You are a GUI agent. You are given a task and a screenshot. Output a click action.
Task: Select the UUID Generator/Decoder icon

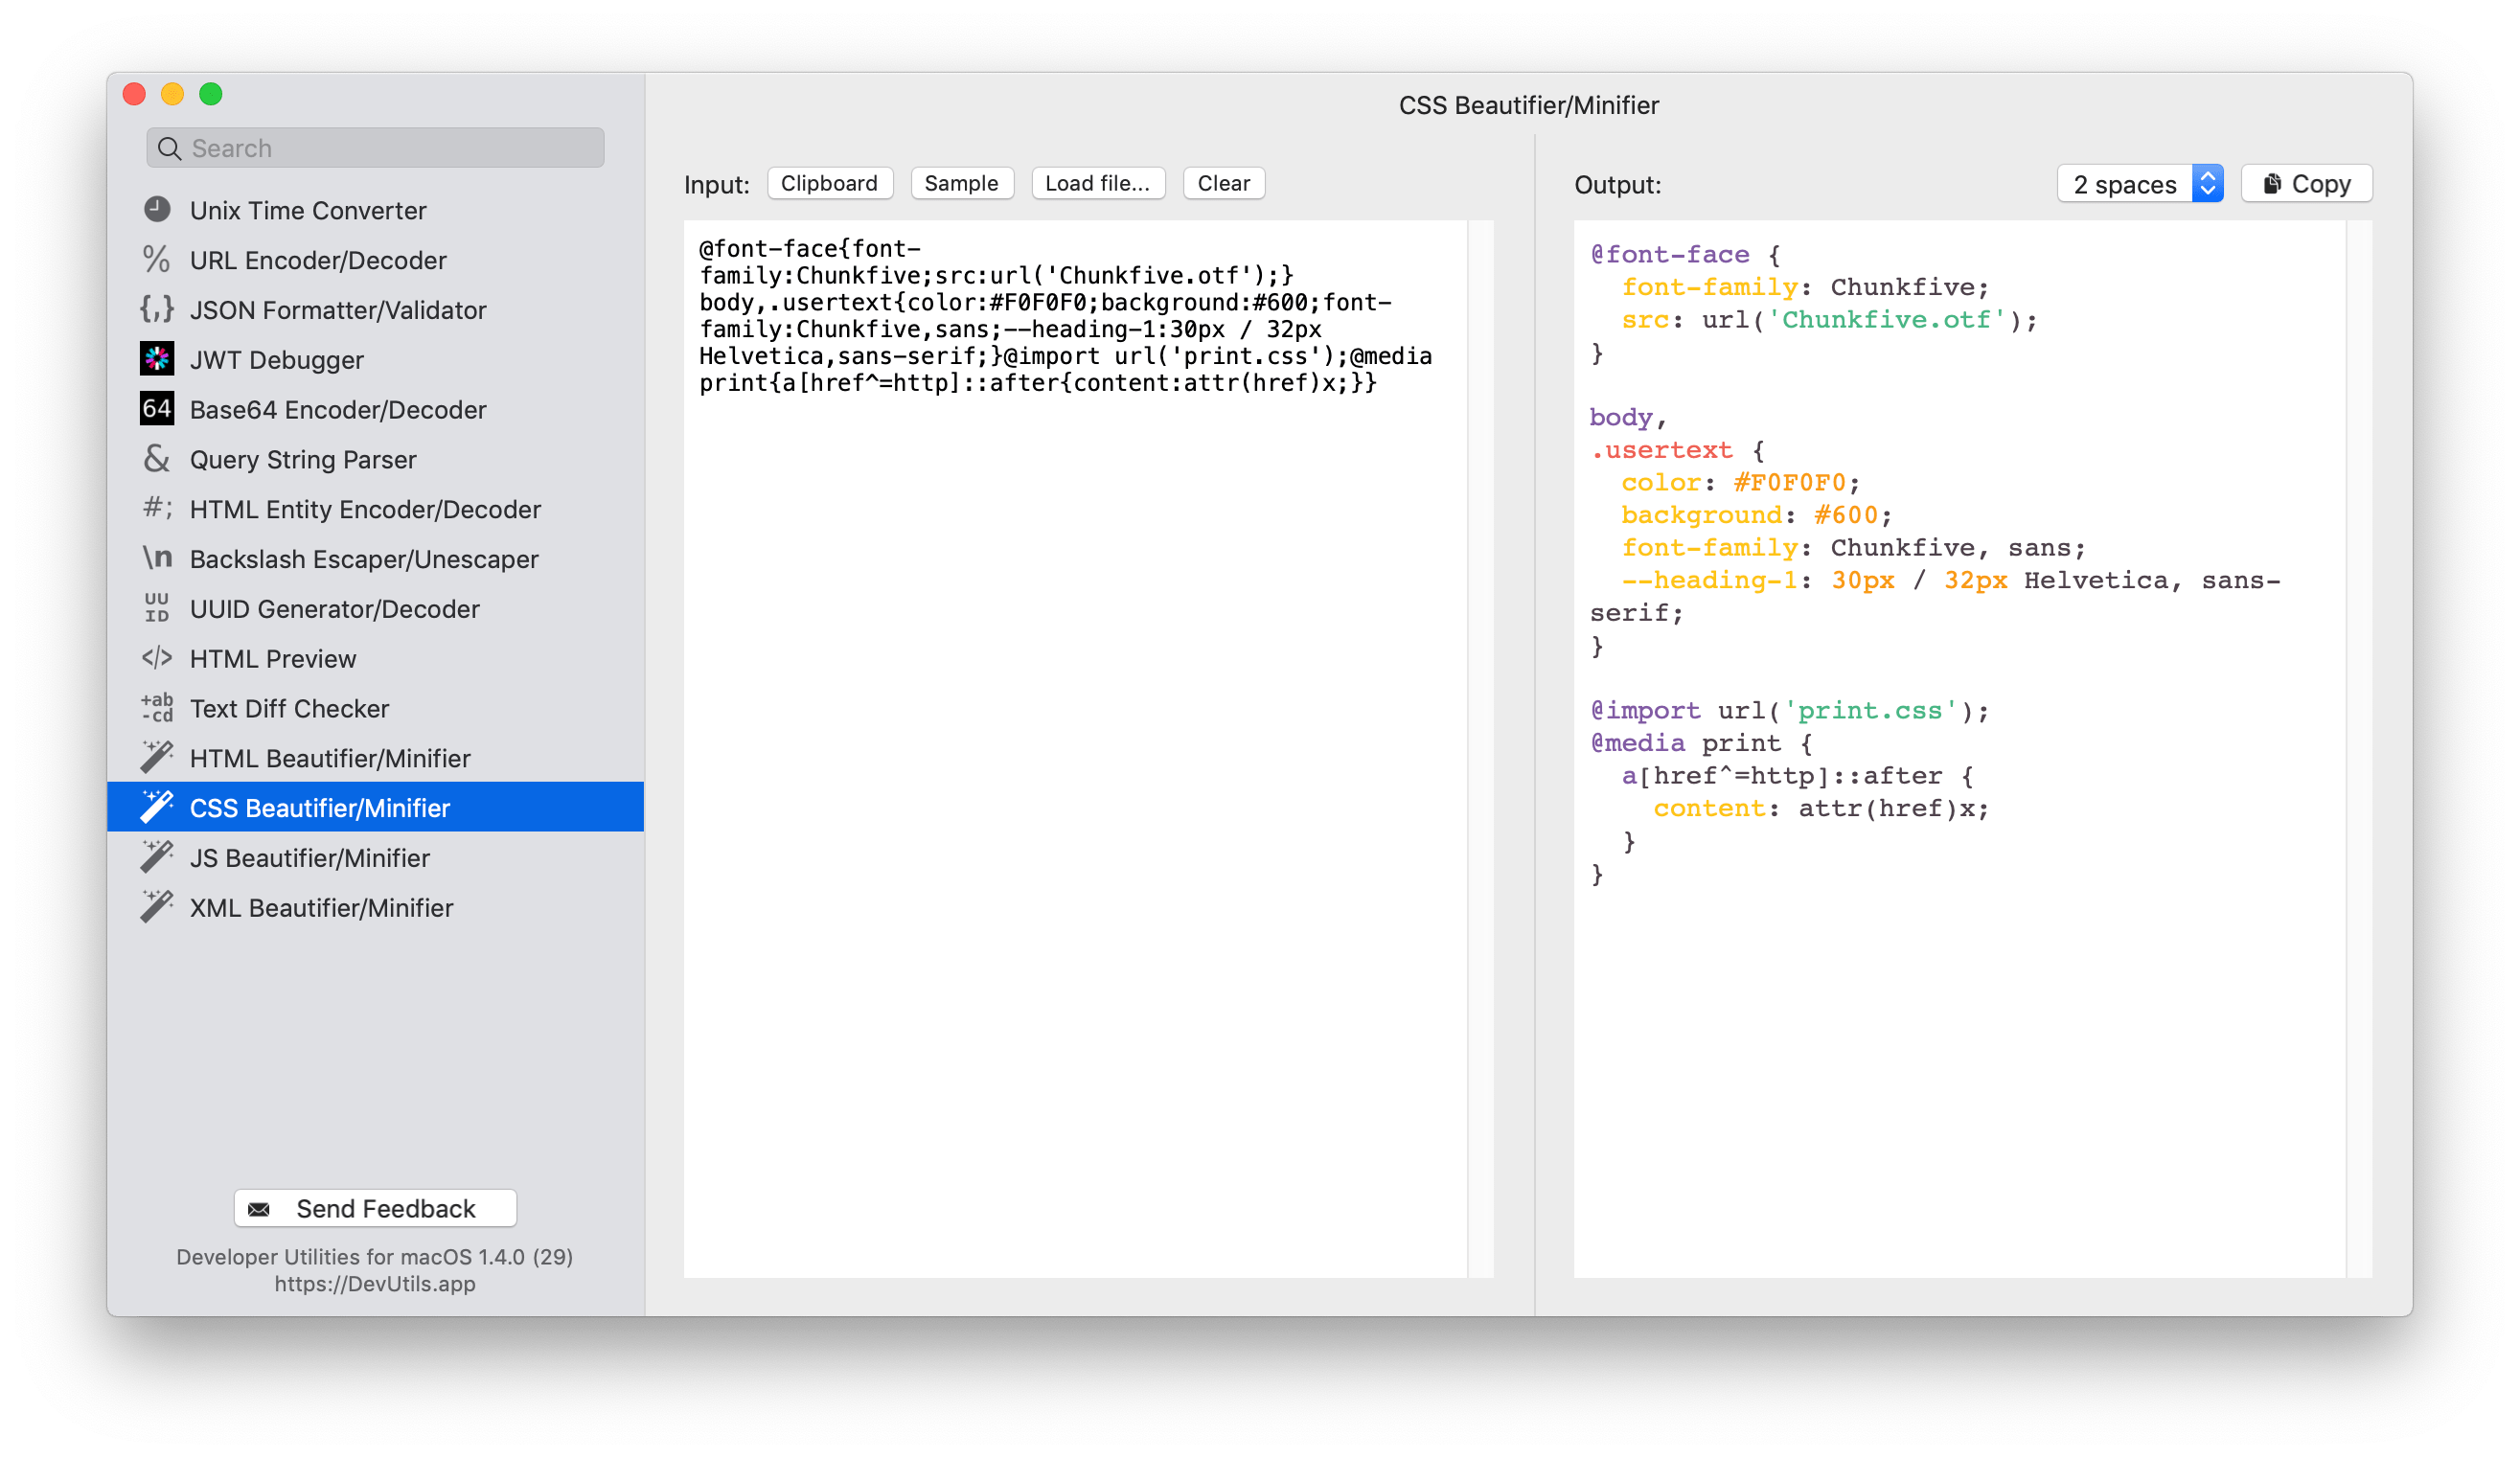(x=157, y=608)
